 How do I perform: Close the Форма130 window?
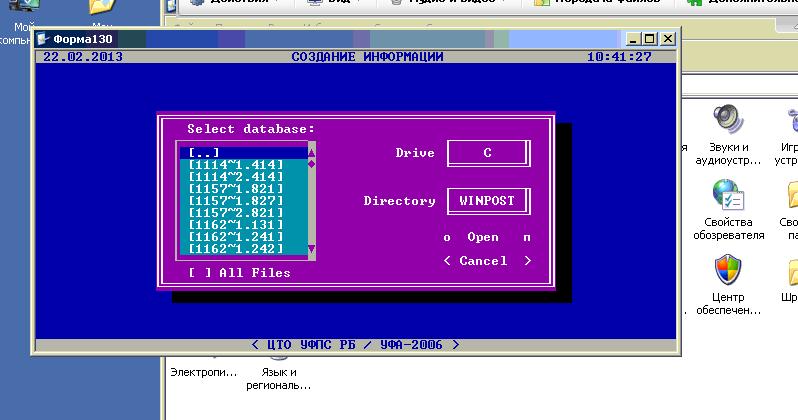coord(668,39)
